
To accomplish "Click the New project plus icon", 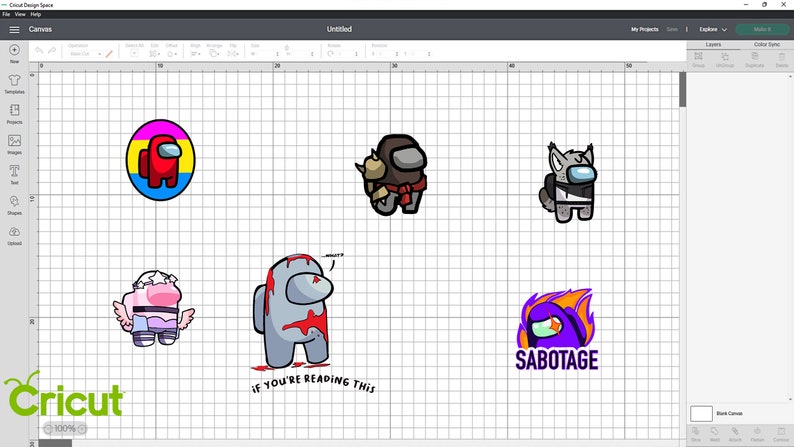I will click(x=14, y=50).
